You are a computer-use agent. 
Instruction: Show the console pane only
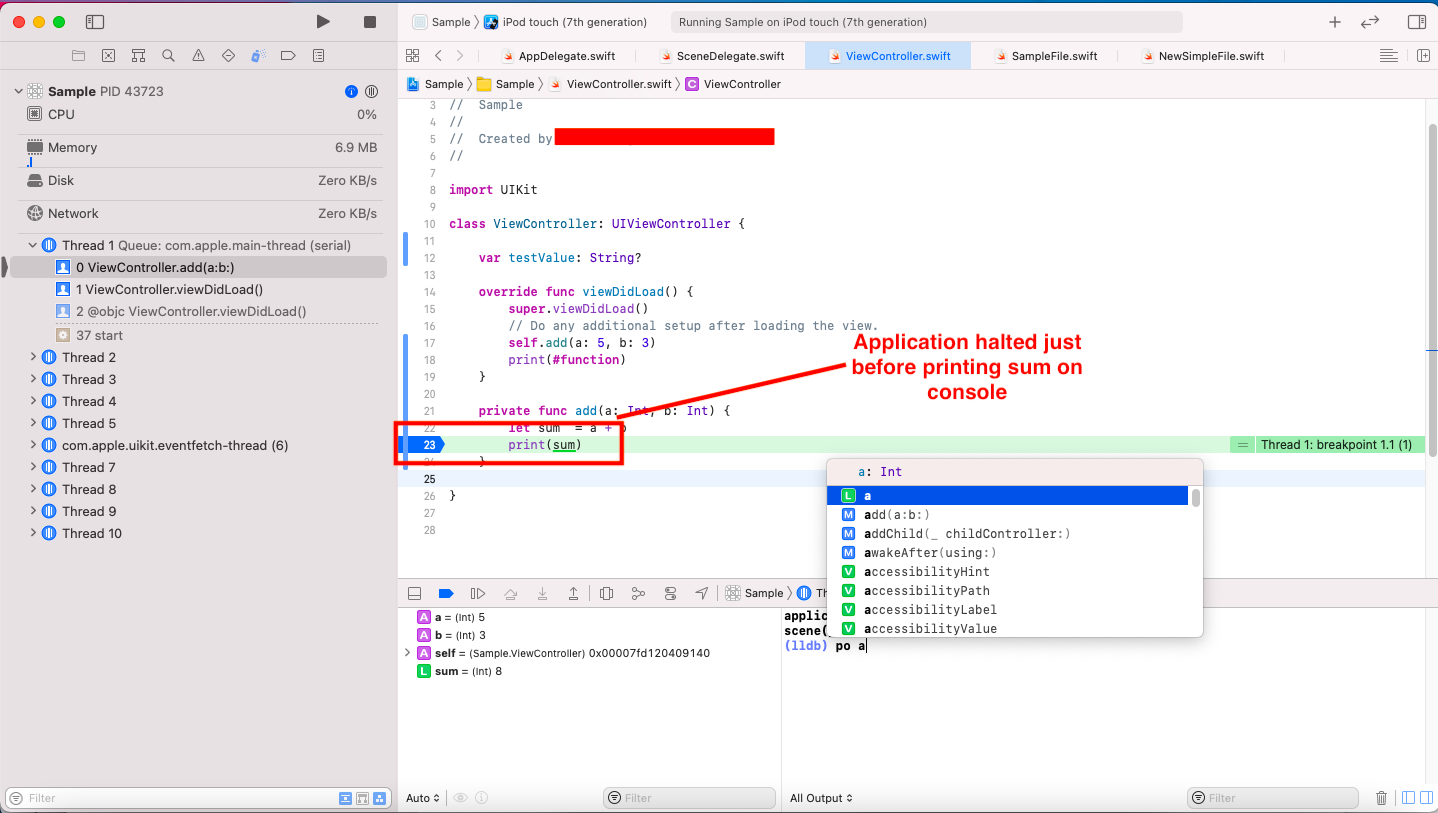click(x=1425, y=798)
